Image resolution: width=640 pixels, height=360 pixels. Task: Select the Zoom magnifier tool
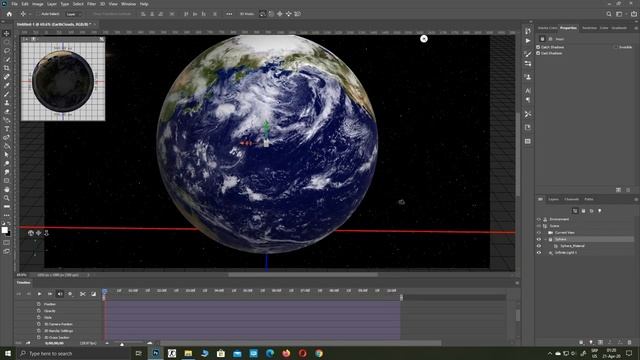[7, 198]
